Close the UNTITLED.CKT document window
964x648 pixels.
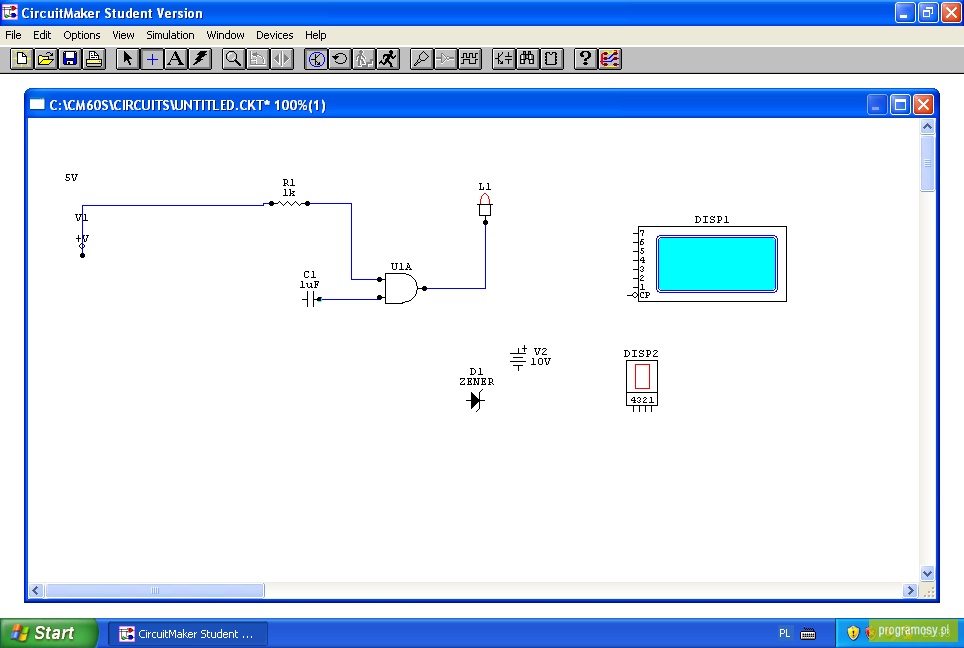pyautogui.click(x=923, y=105)
